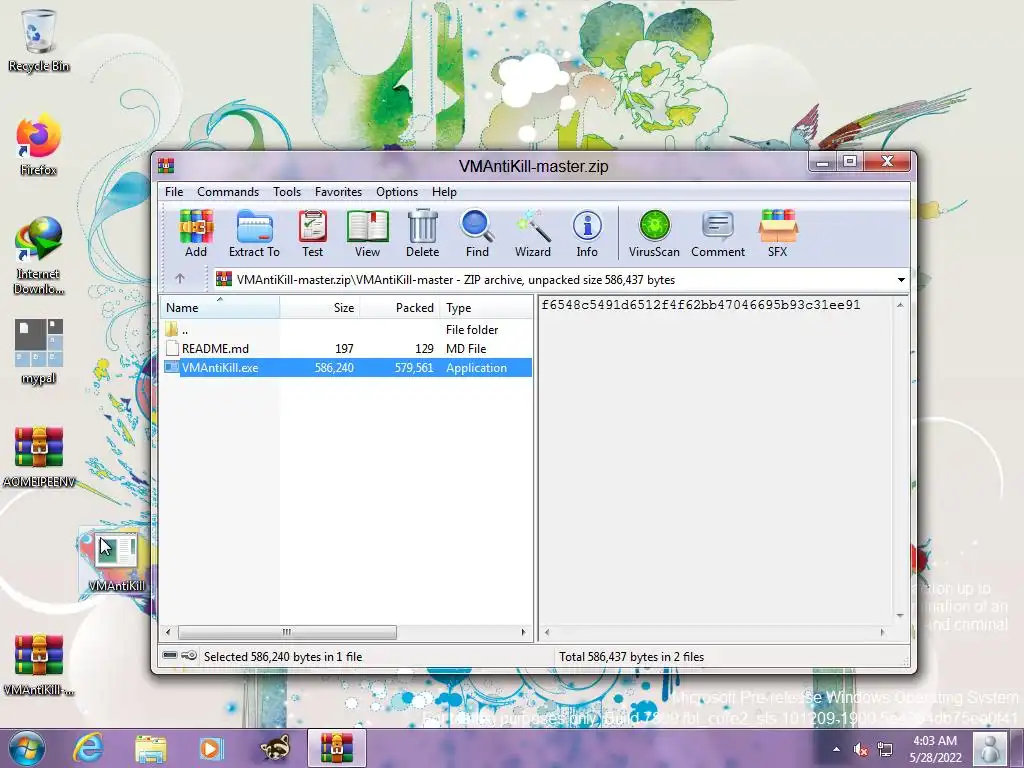Select README.md file
1024x768 pixels.
pos(346,349)
